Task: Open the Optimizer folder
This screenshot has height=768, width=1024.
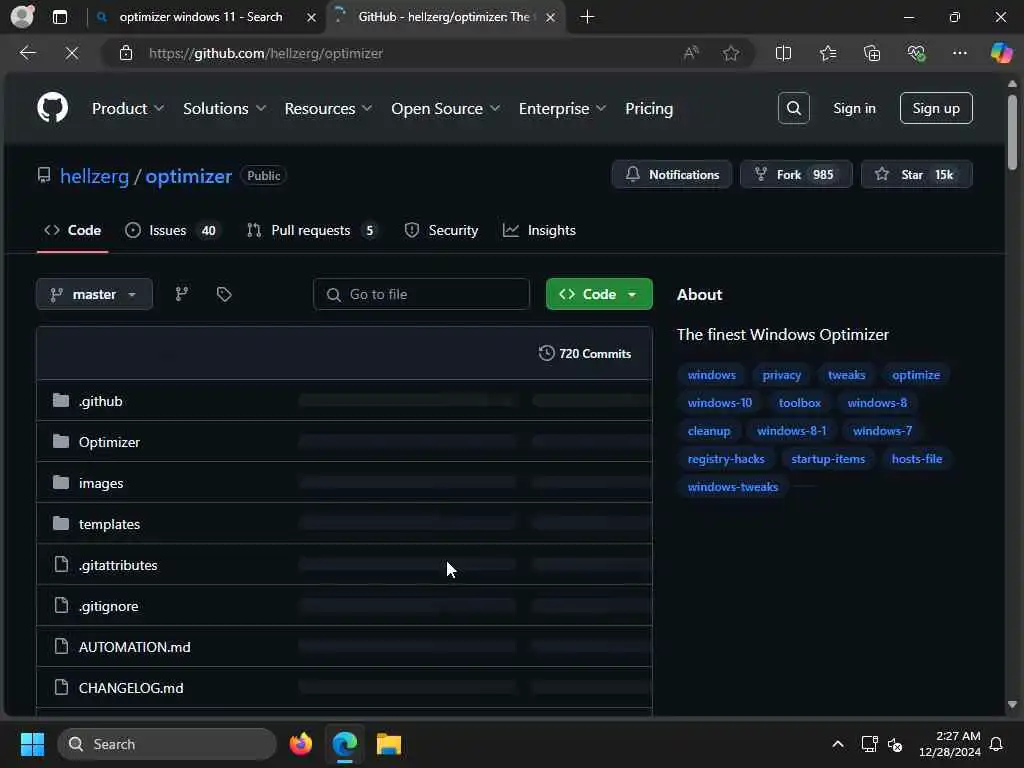Action: pos(109,442)
